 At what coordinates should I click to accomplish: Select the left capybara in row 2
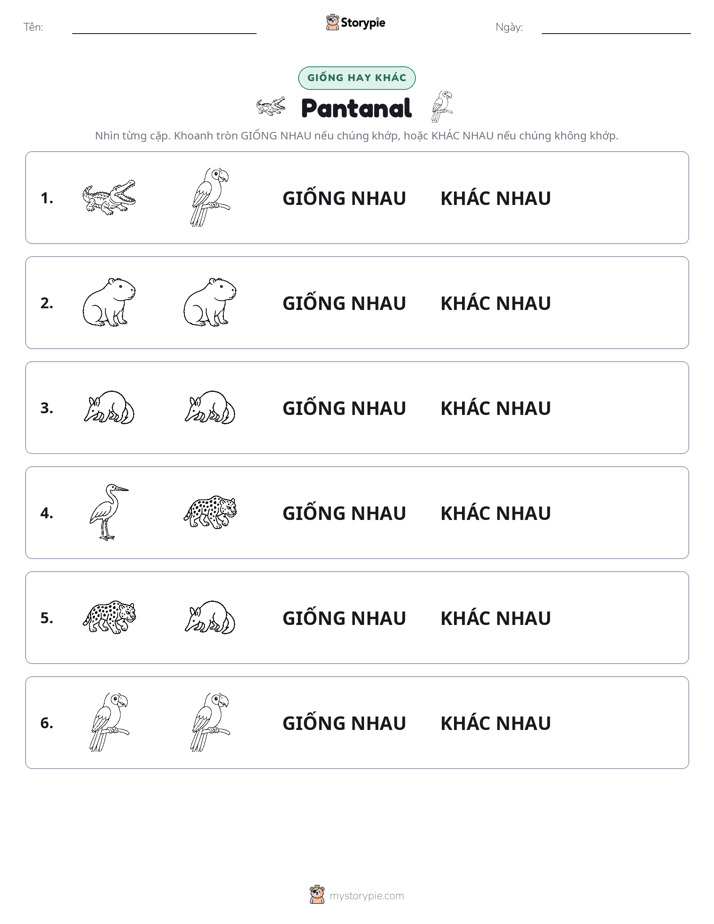[109, 302]
